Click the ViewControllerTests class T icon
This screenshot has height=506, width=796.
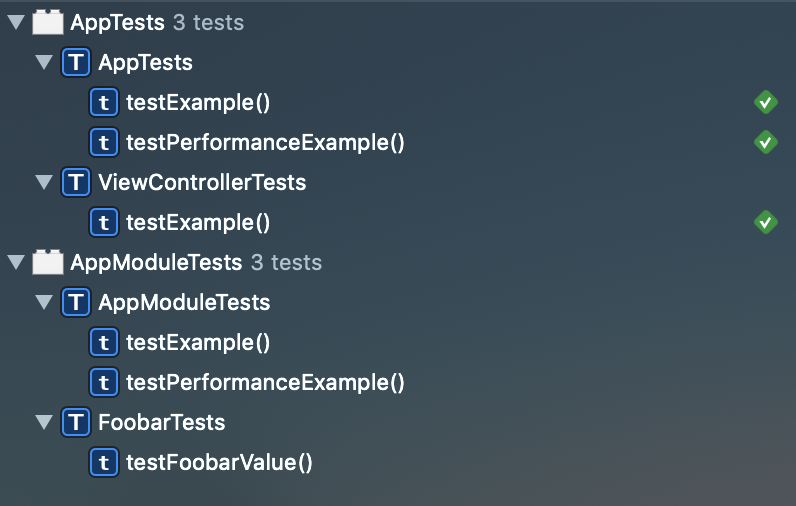tap(75, 182)
